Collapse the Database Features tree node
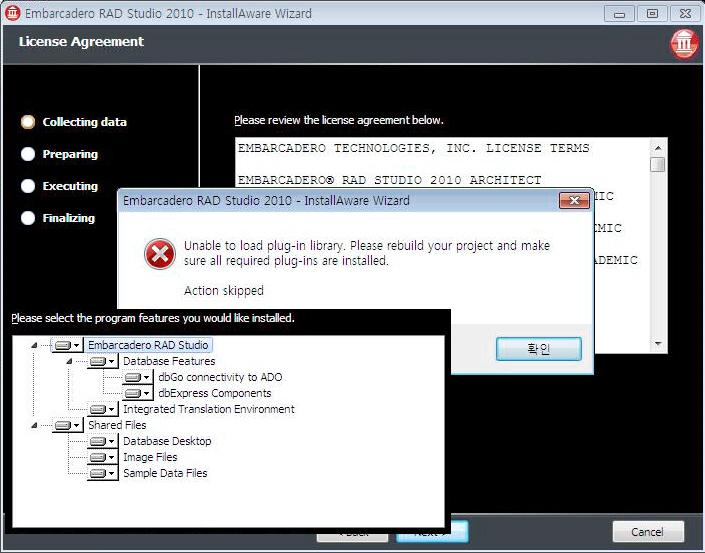Viewport: 705px width, 553px height. click(x=70, y=361)
